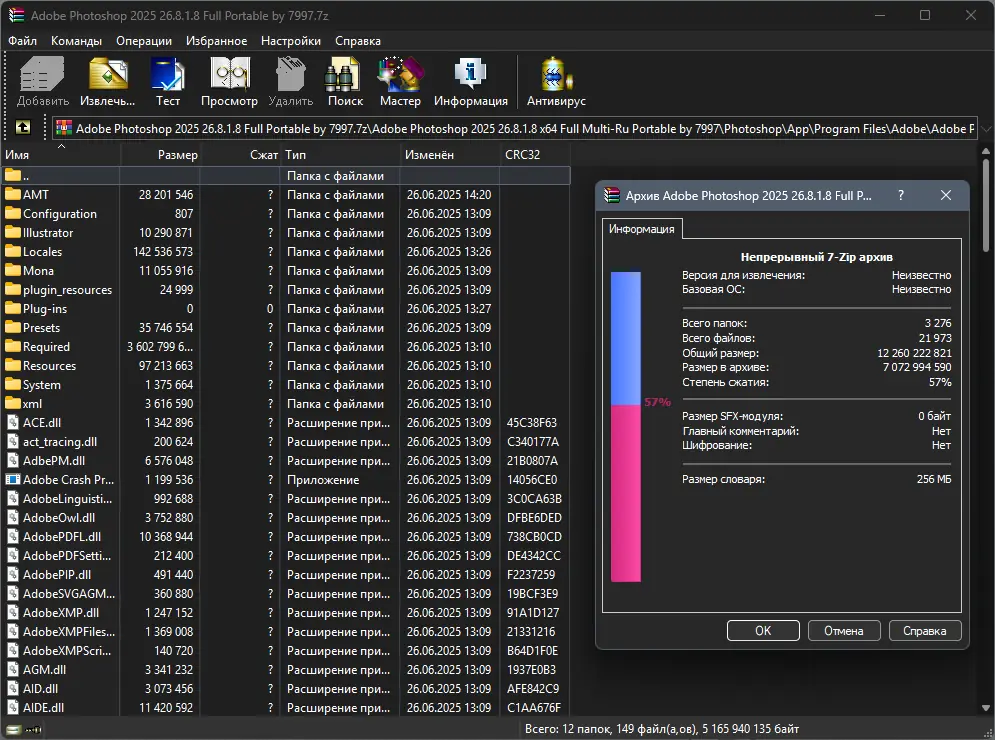Open the Поиск (Search) tool
This screenshot has width=995, height=740.
tap(344, 81)
